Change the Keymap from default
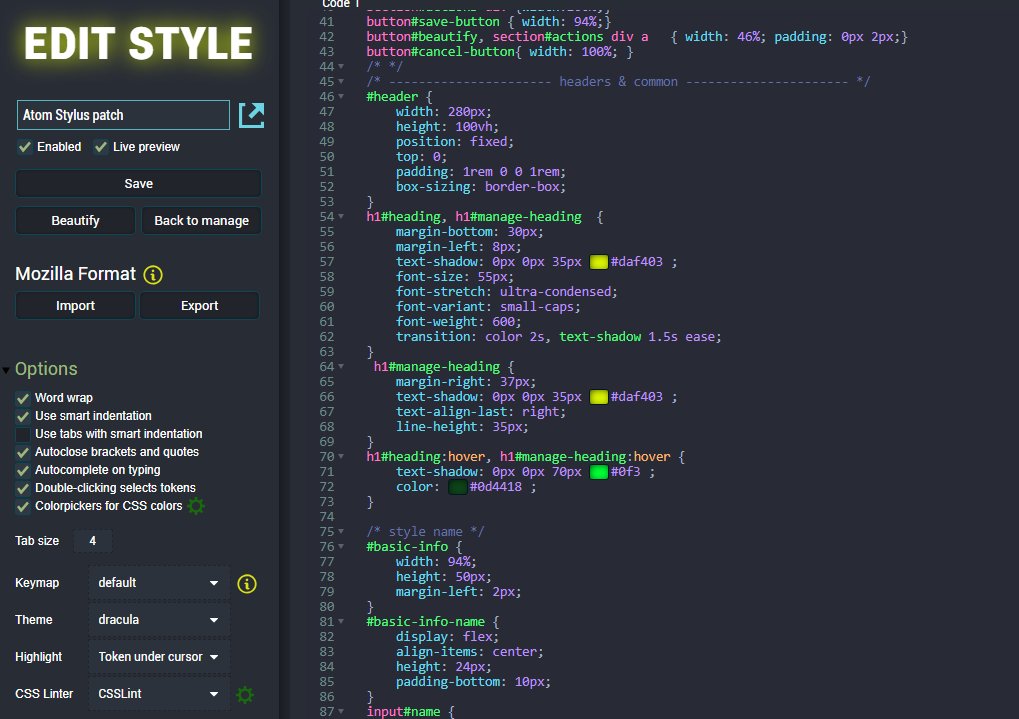The height and width of the screenshot is (719, 1019). pyautogui.click(x=158, y=583)
